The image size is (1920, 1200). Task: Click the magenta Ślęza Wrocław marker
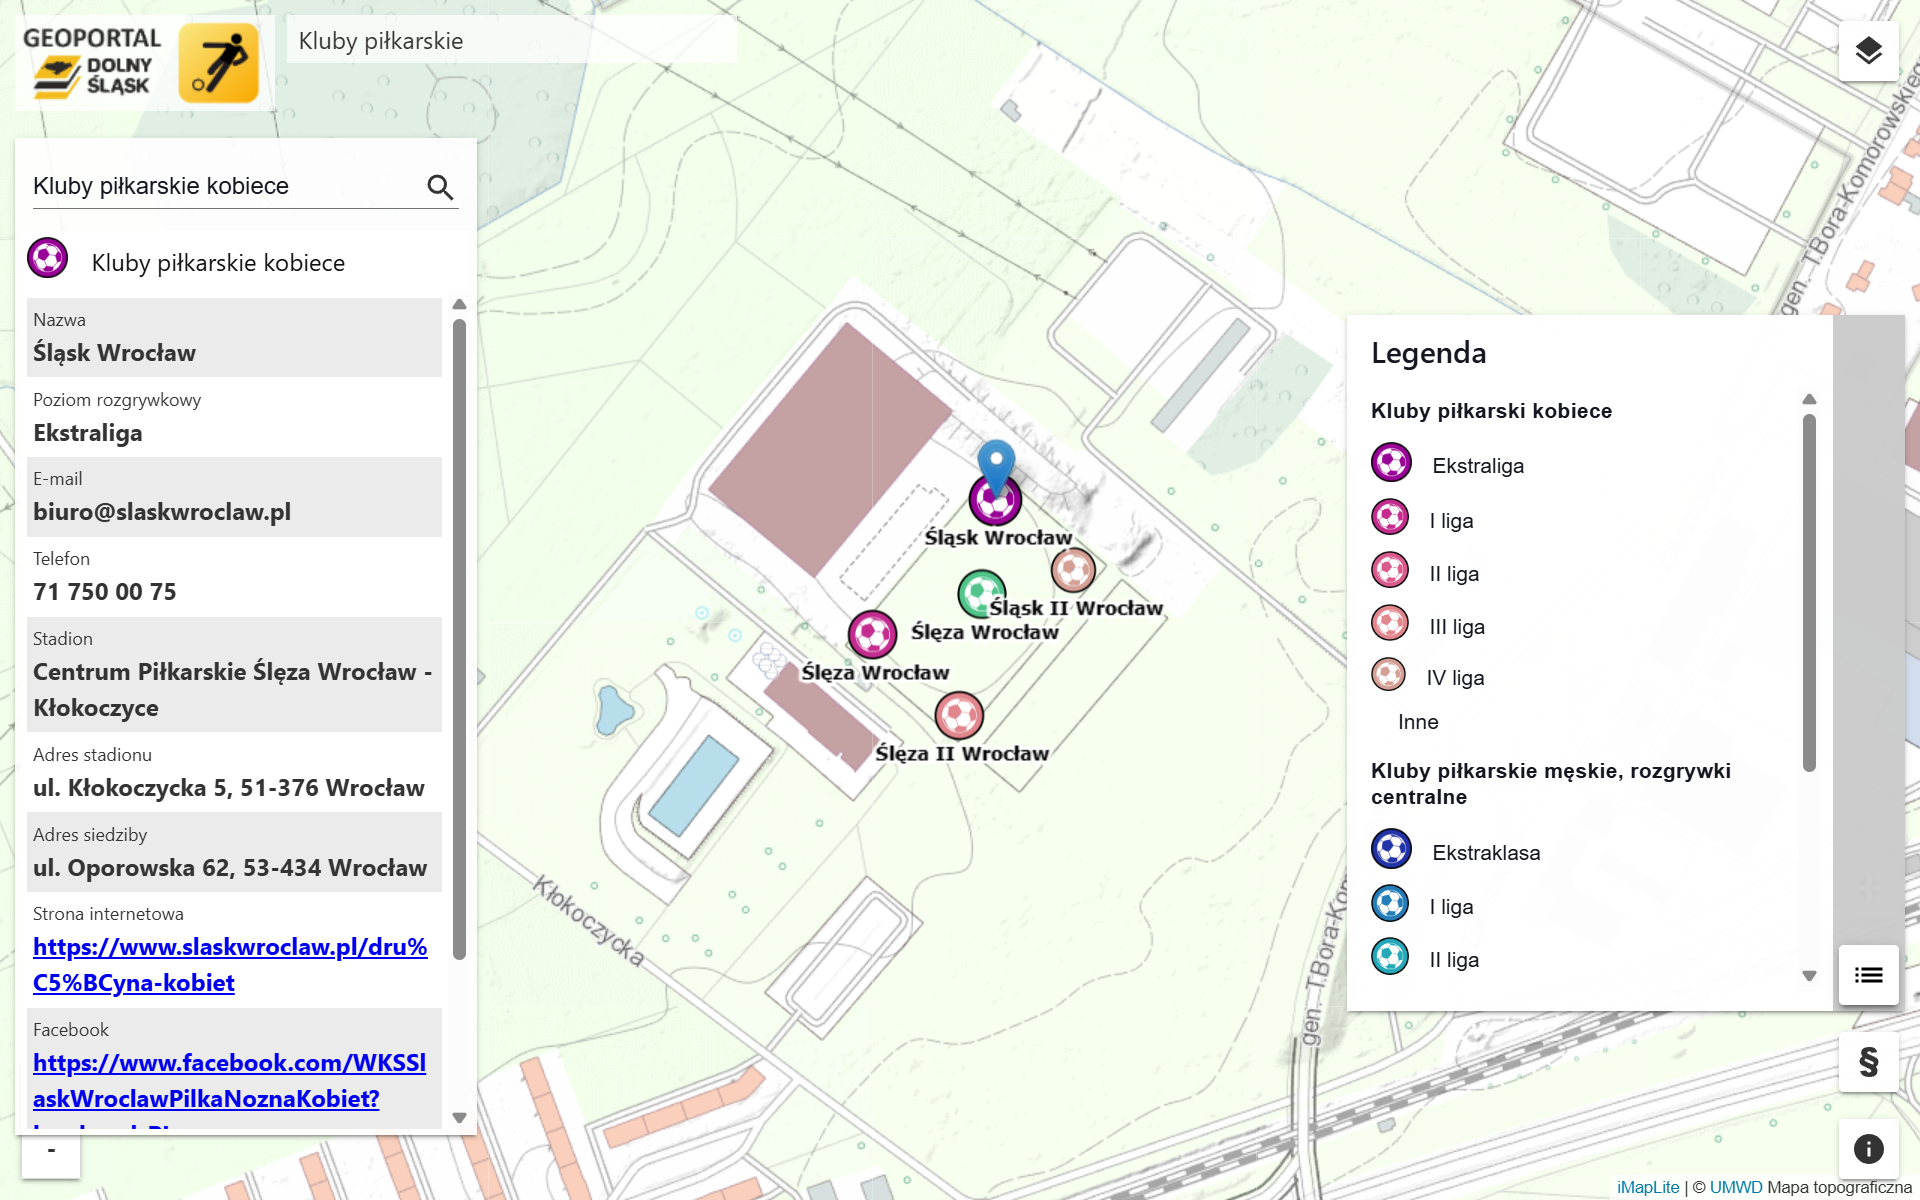[x=872, y=634]
